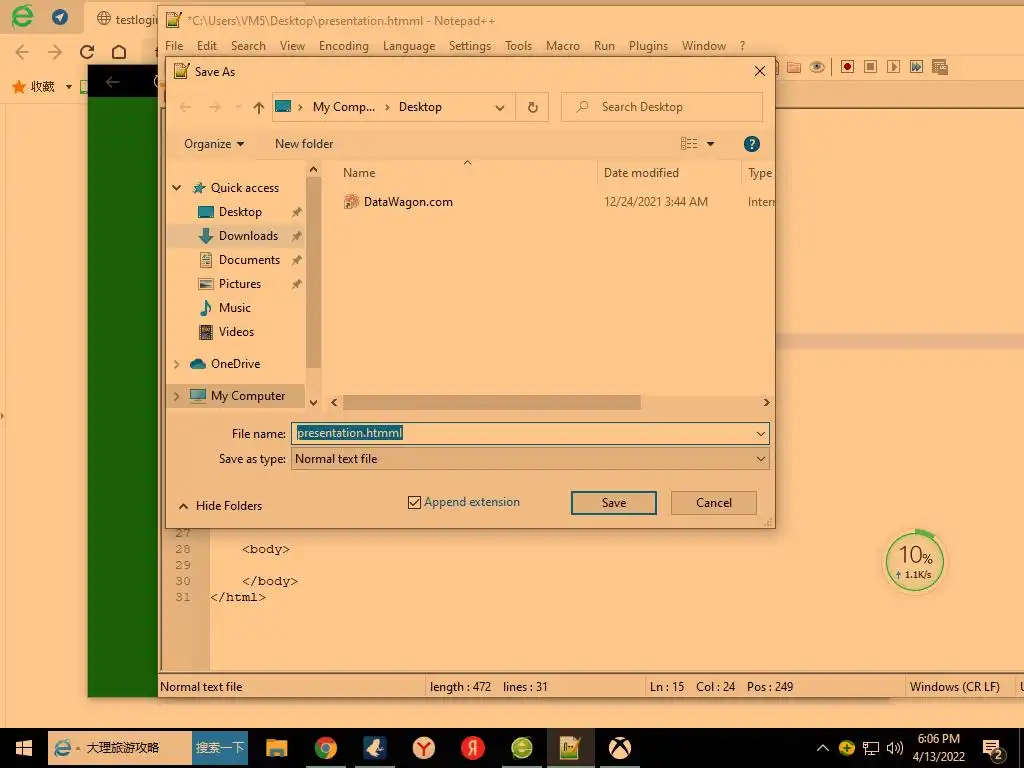1024x768 pixels.
Task: Click the Stop recording macro icon
Action: (x=870, y=67)
